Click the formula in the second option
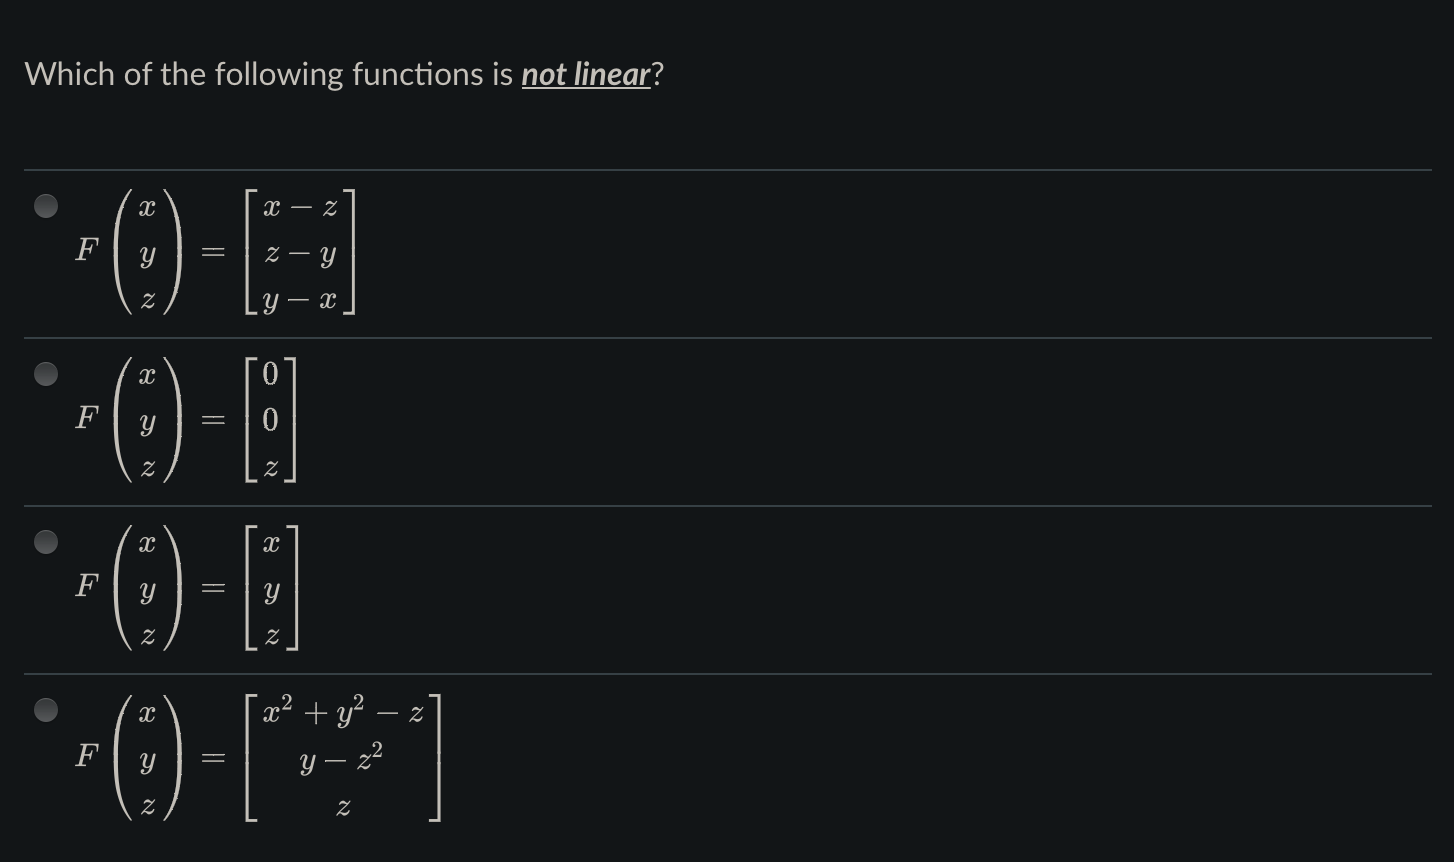This screenshot has height=862, width=1454. pyautogui.click(x=190, y=421)
